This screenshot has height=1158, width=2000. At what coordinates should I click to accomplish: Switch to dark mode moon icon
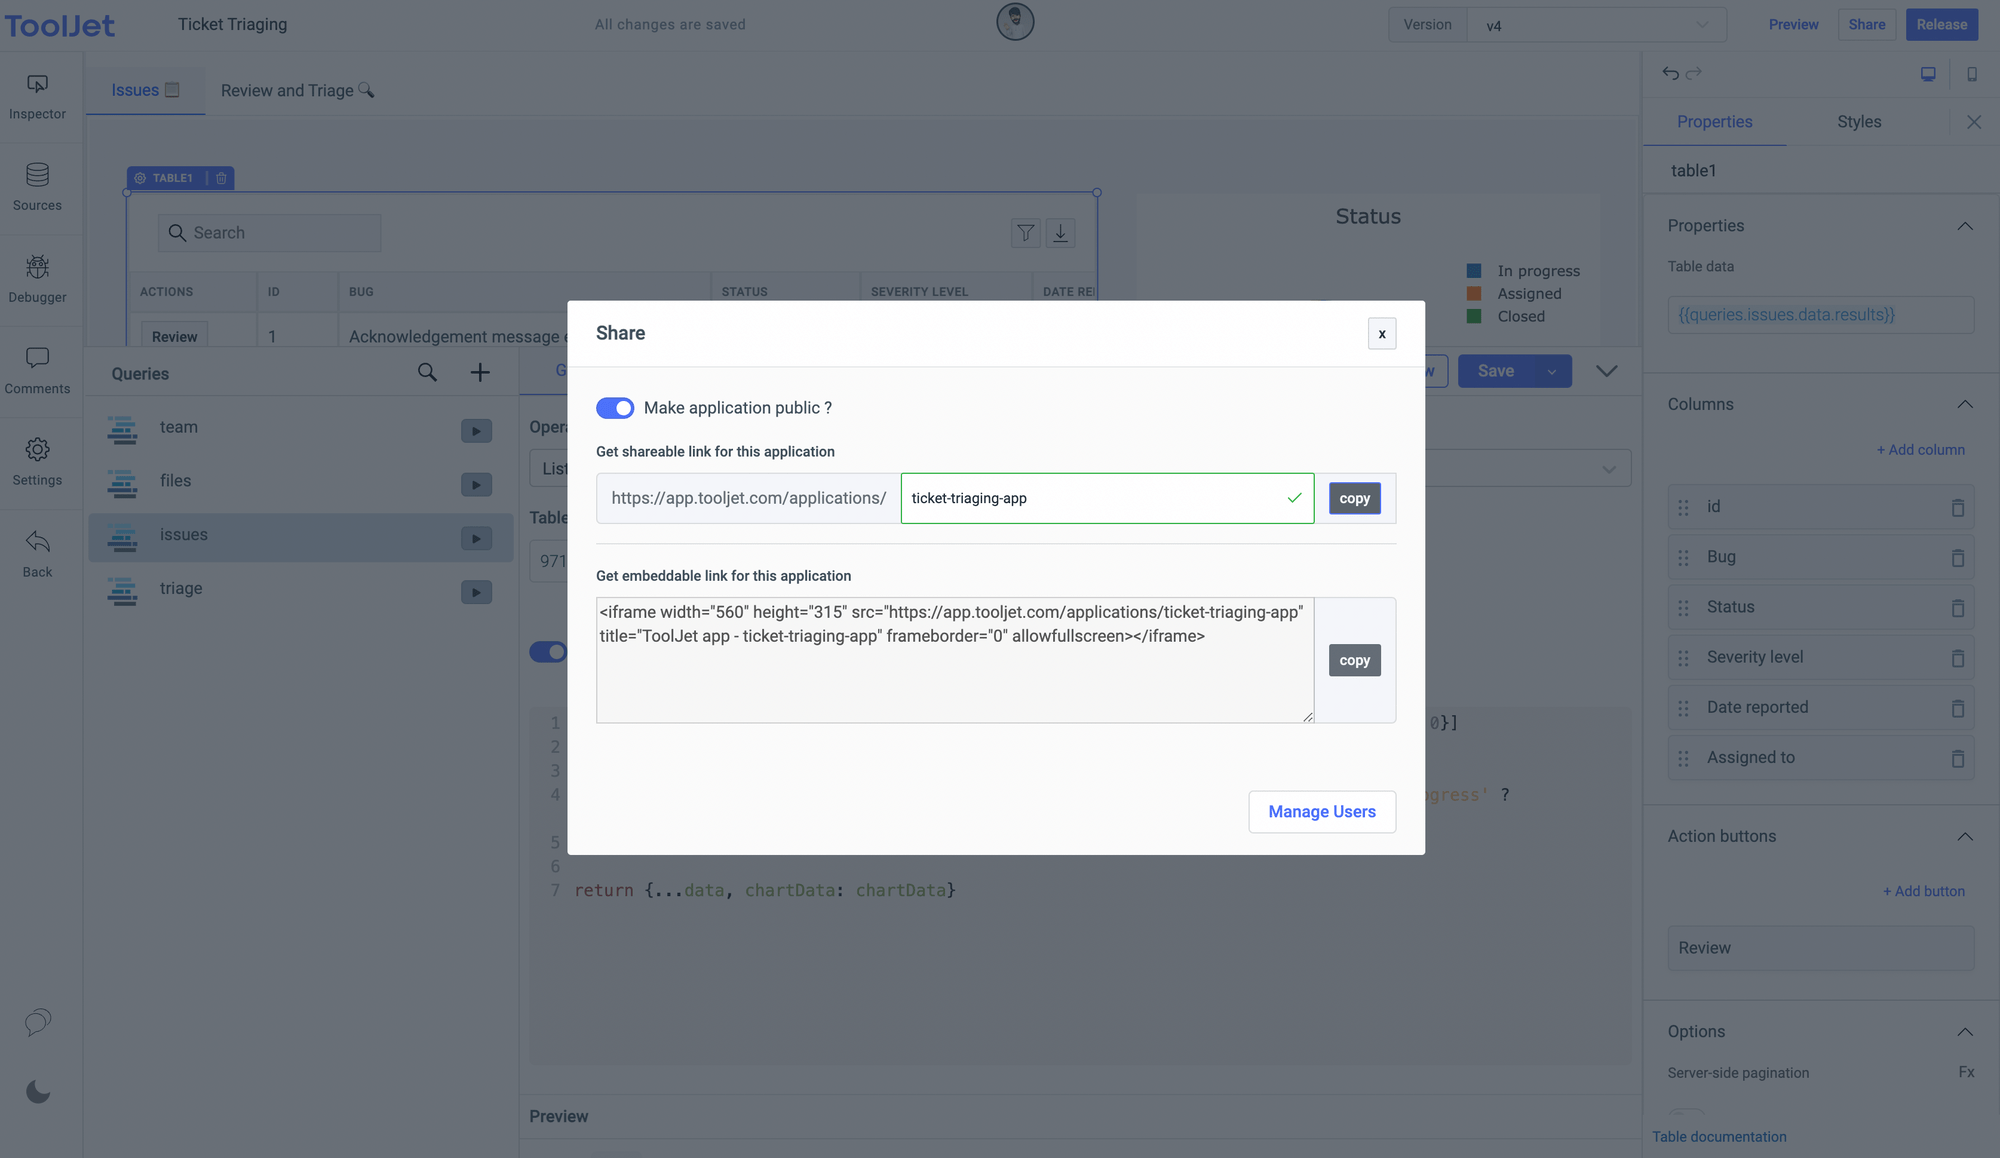(x=37, y=1091)
